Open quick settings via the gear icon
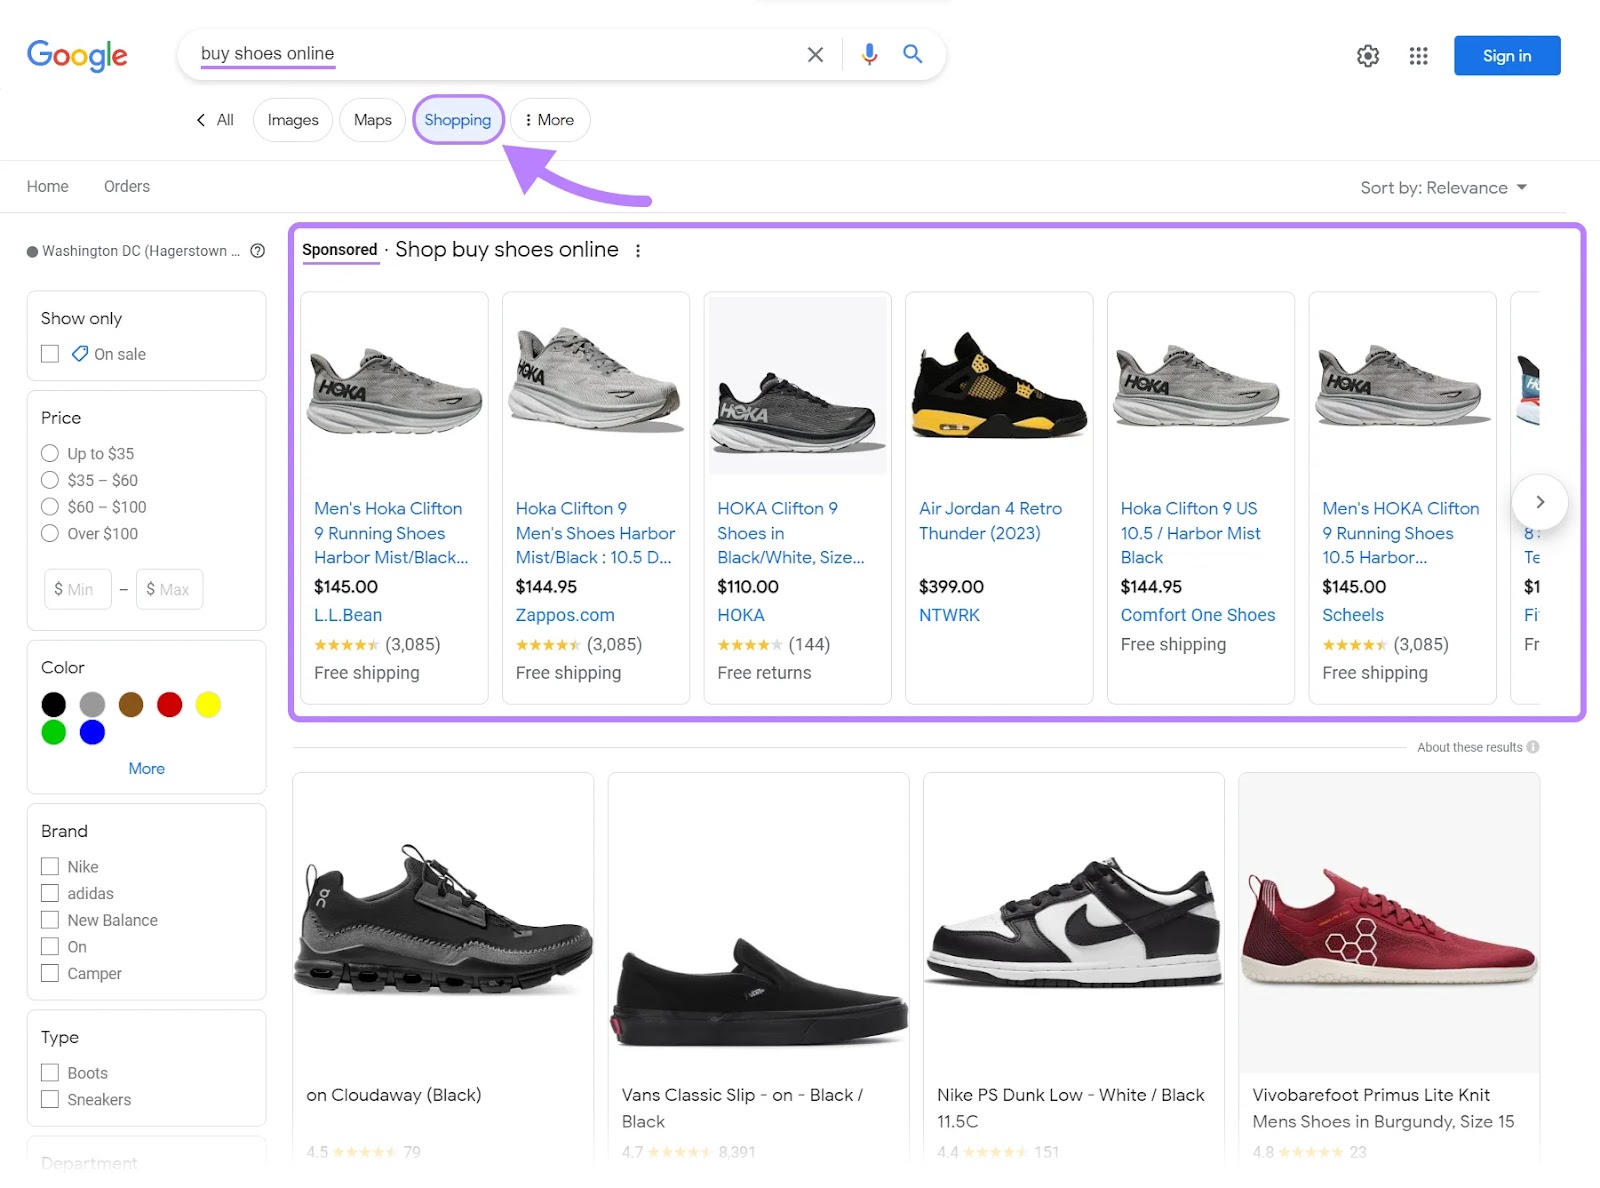This screenshot has height=1188, width=1600. 1367,56
